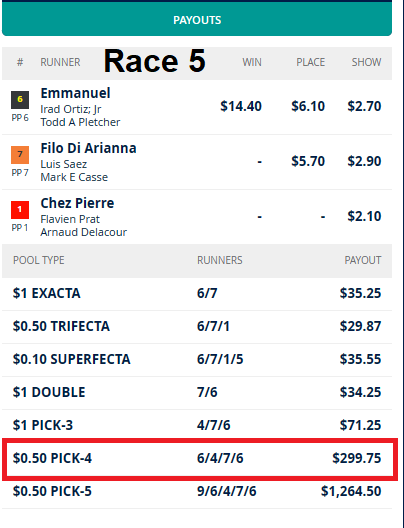Click the orange number 7 saddlecloth icon
The image size is (404, 528).
tap(20, 155)
